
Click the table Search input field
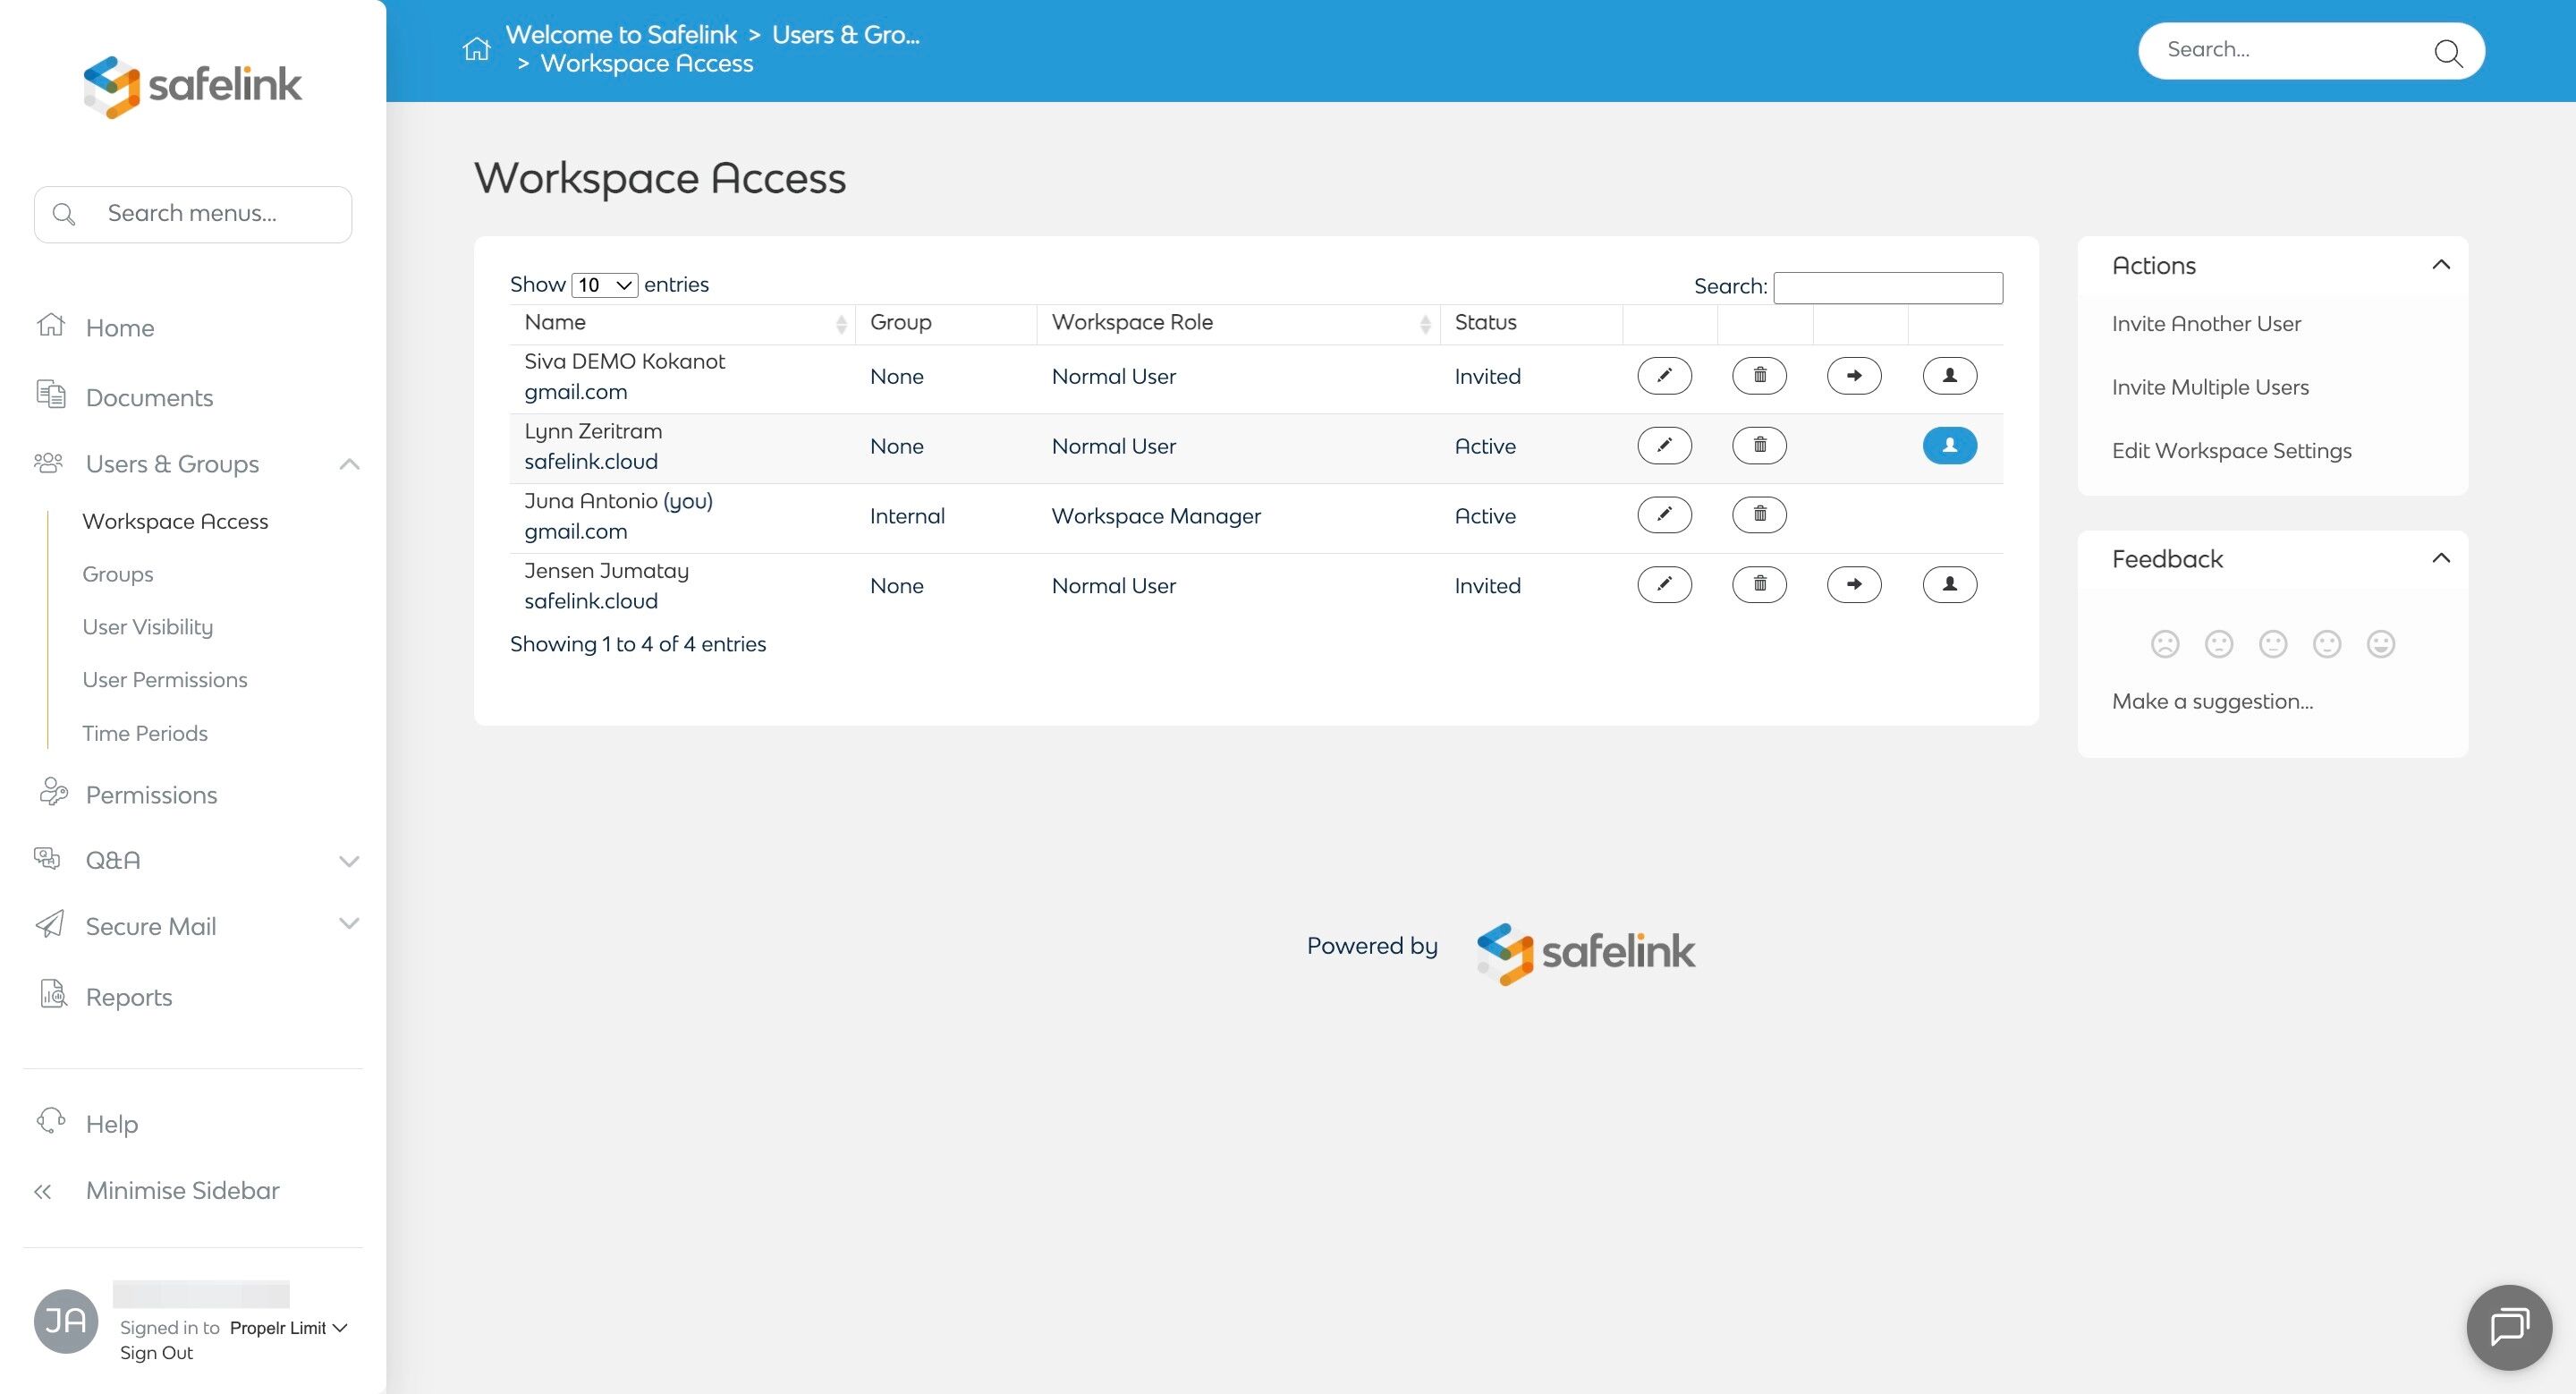pyautogui.click(x=1887, y=288)
